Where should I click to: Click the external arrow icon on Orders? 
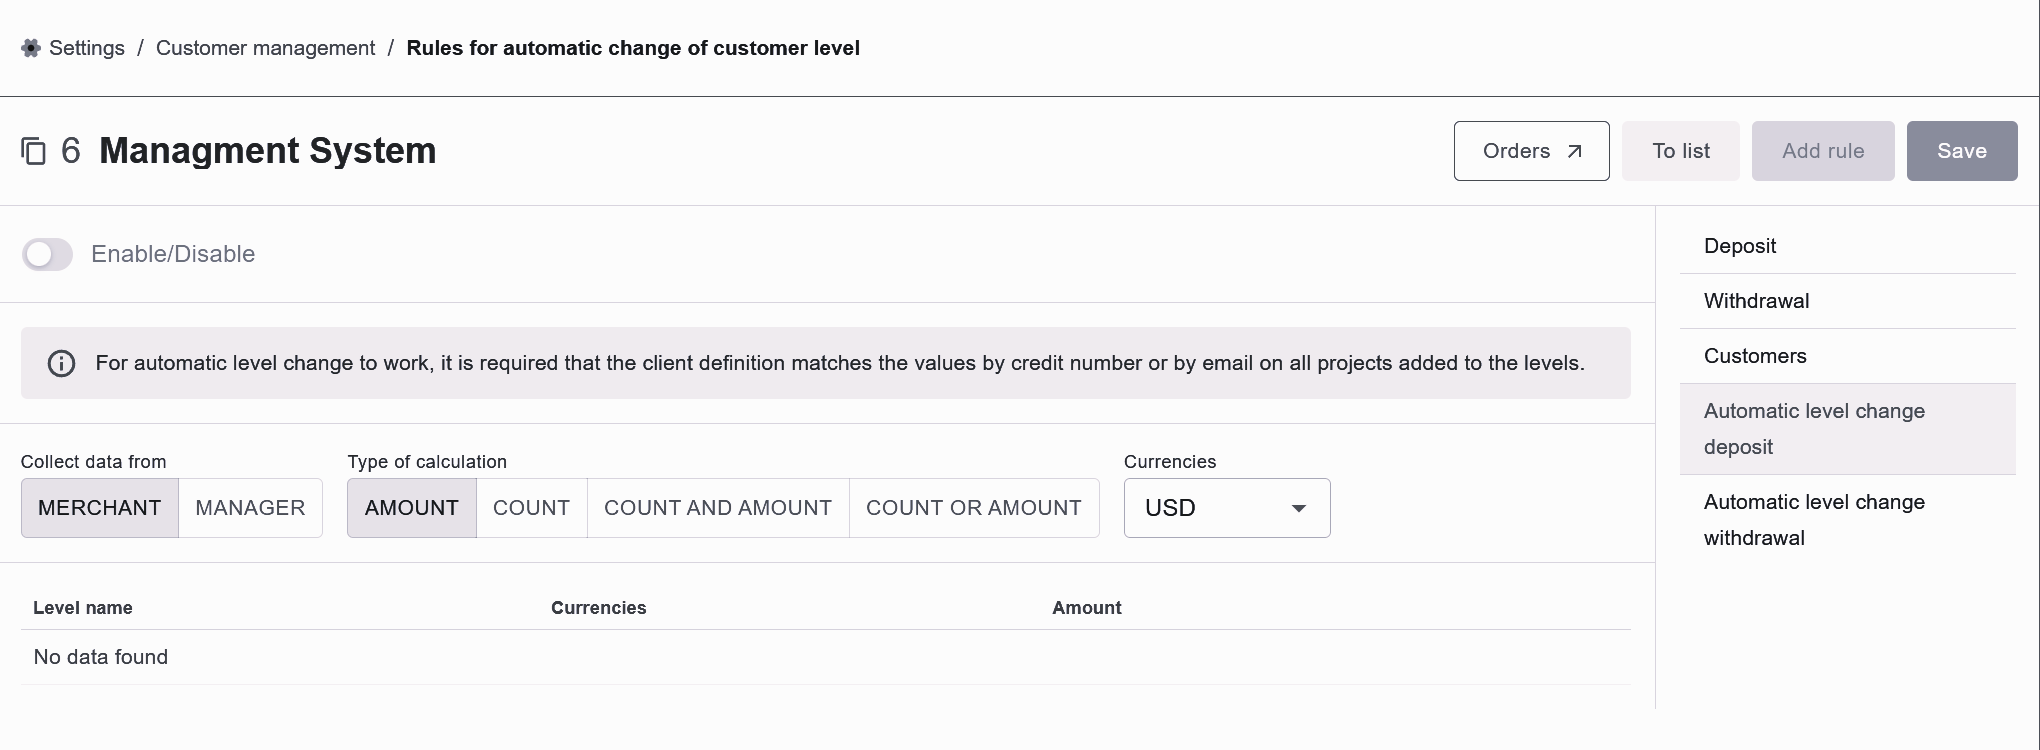[1574, 151]
